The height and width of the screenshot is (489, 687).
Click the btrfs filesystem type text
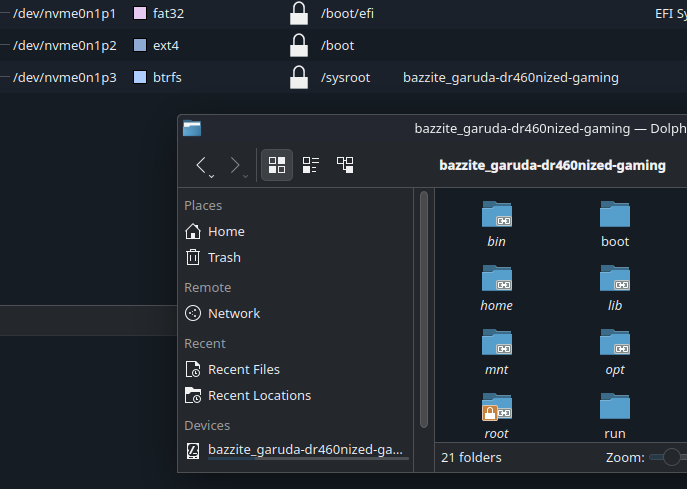(x=167, y=78)
